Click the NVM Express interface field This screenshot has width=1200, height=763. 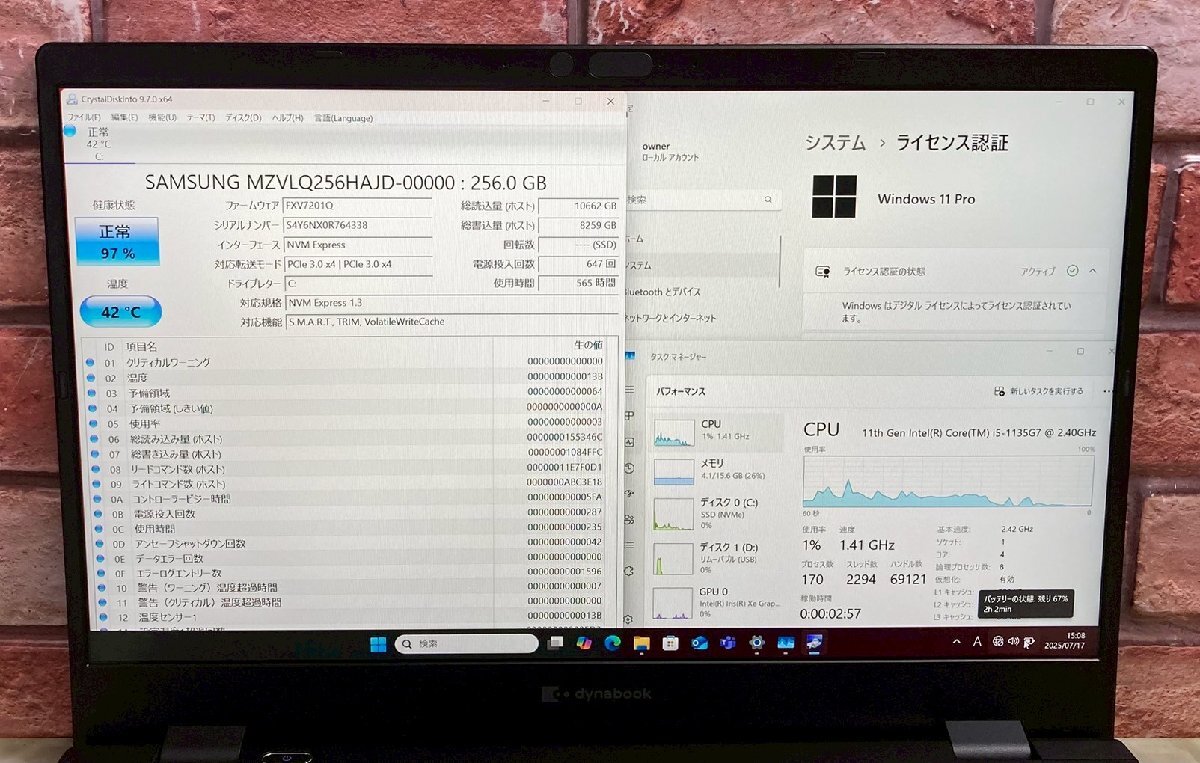coord(357,244)
